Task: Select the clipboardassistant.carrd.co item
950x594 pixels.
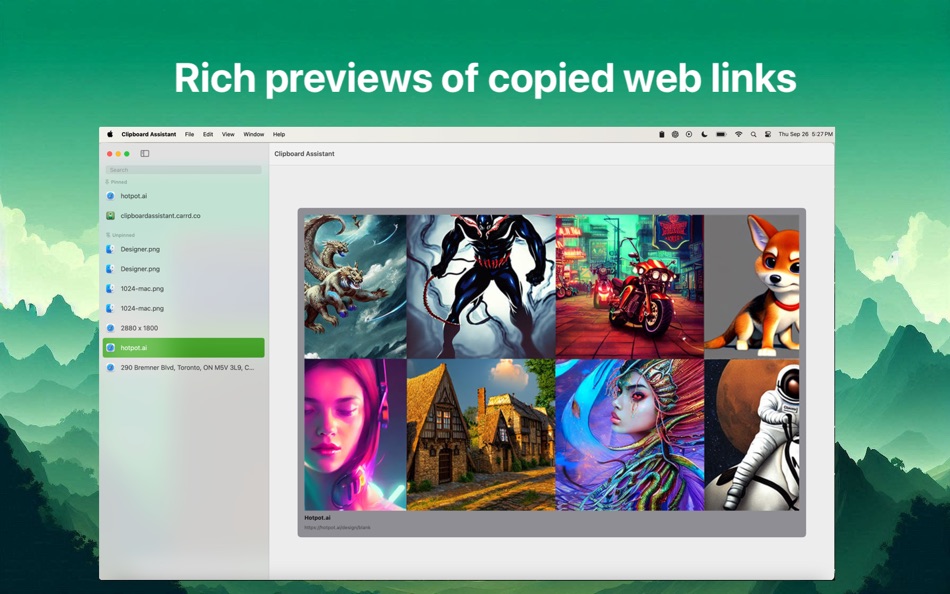Action: (x=184, y=215)
